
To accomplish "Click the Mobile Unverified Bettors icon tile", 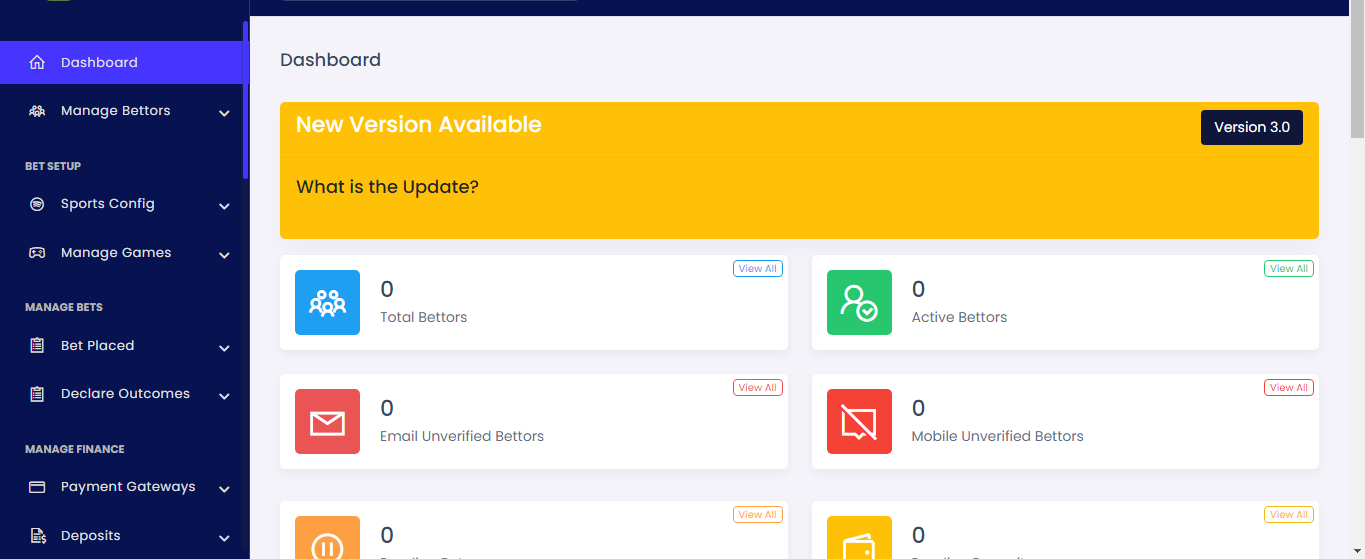I will (x=859, y=421).
